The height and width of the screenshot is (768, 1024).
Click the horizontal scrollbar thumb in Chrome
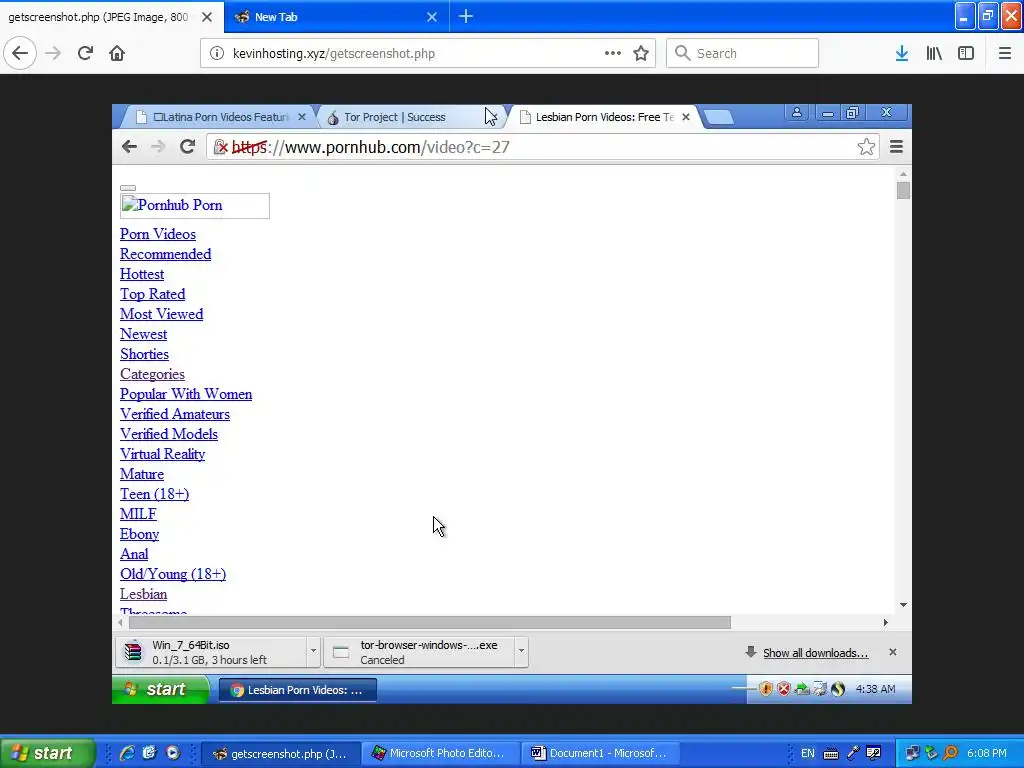[430, 622]
